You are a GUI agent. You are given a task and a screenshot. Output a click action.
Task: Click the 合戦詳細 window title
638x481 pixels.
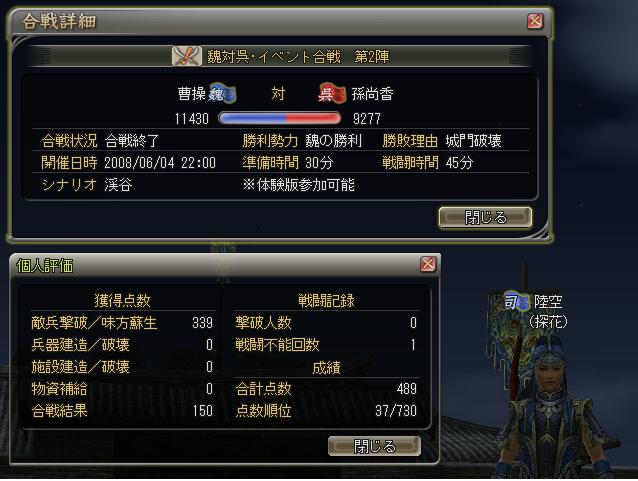59,21
